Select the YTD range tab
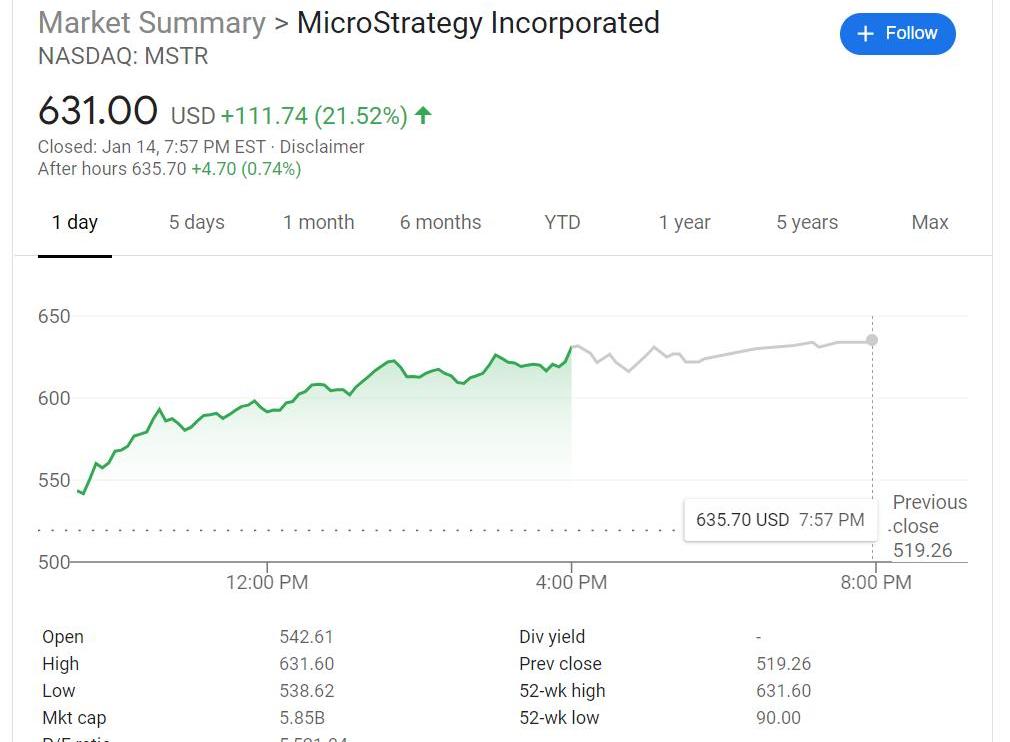The height and width of the screenshot is (742, 1010). click(562, 223)
